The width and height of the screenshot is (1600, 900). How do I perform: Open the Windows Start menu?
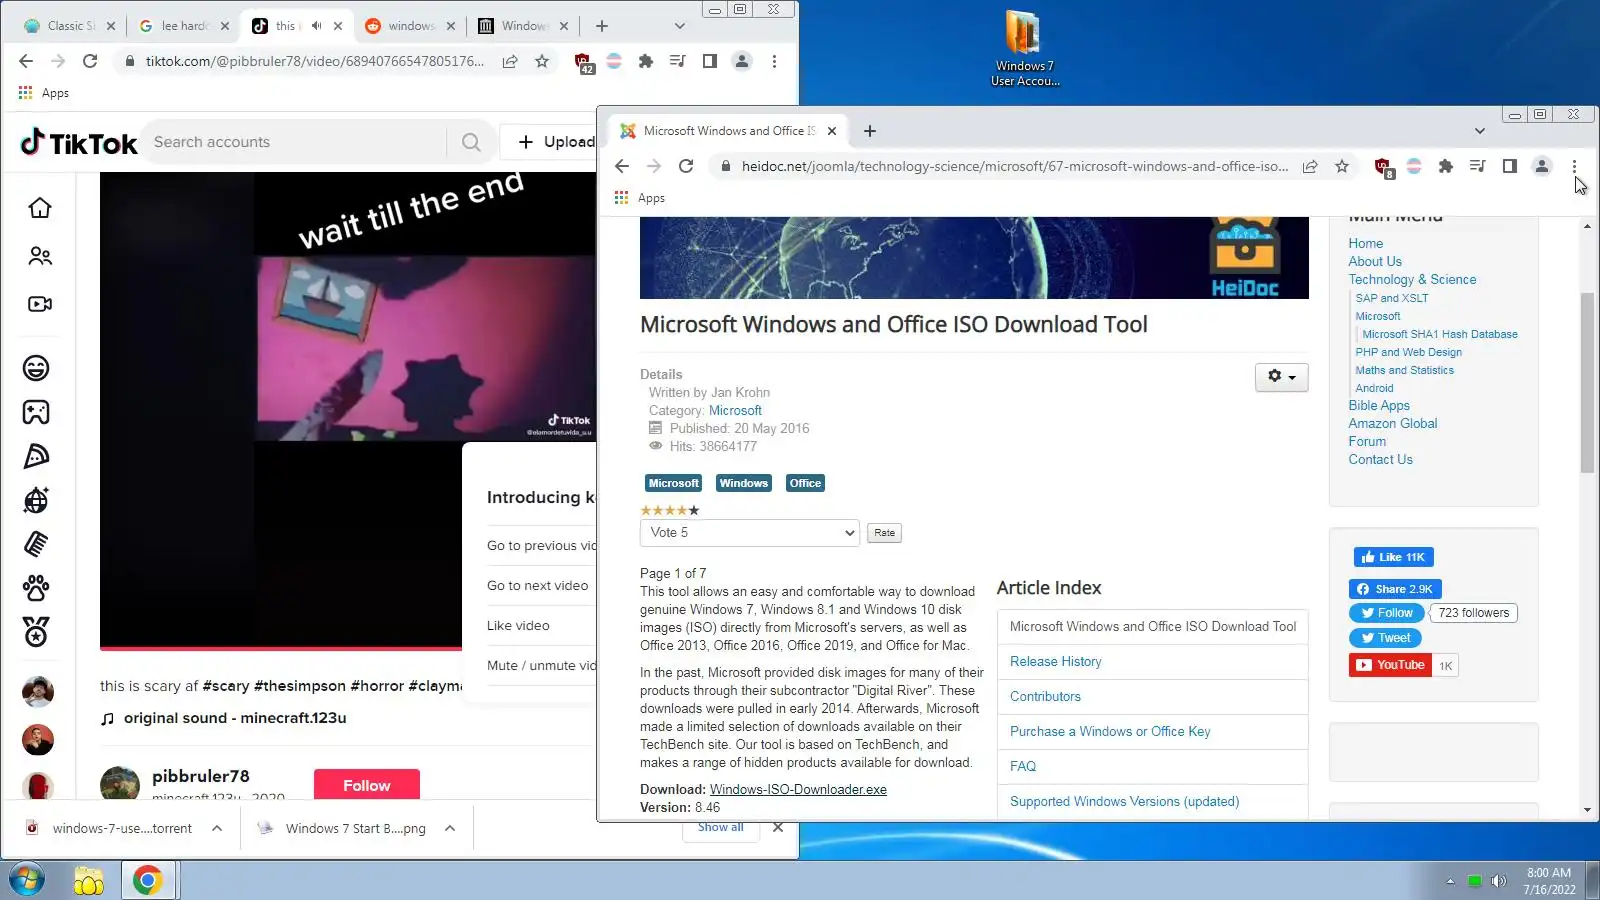(x=27, y=880)
